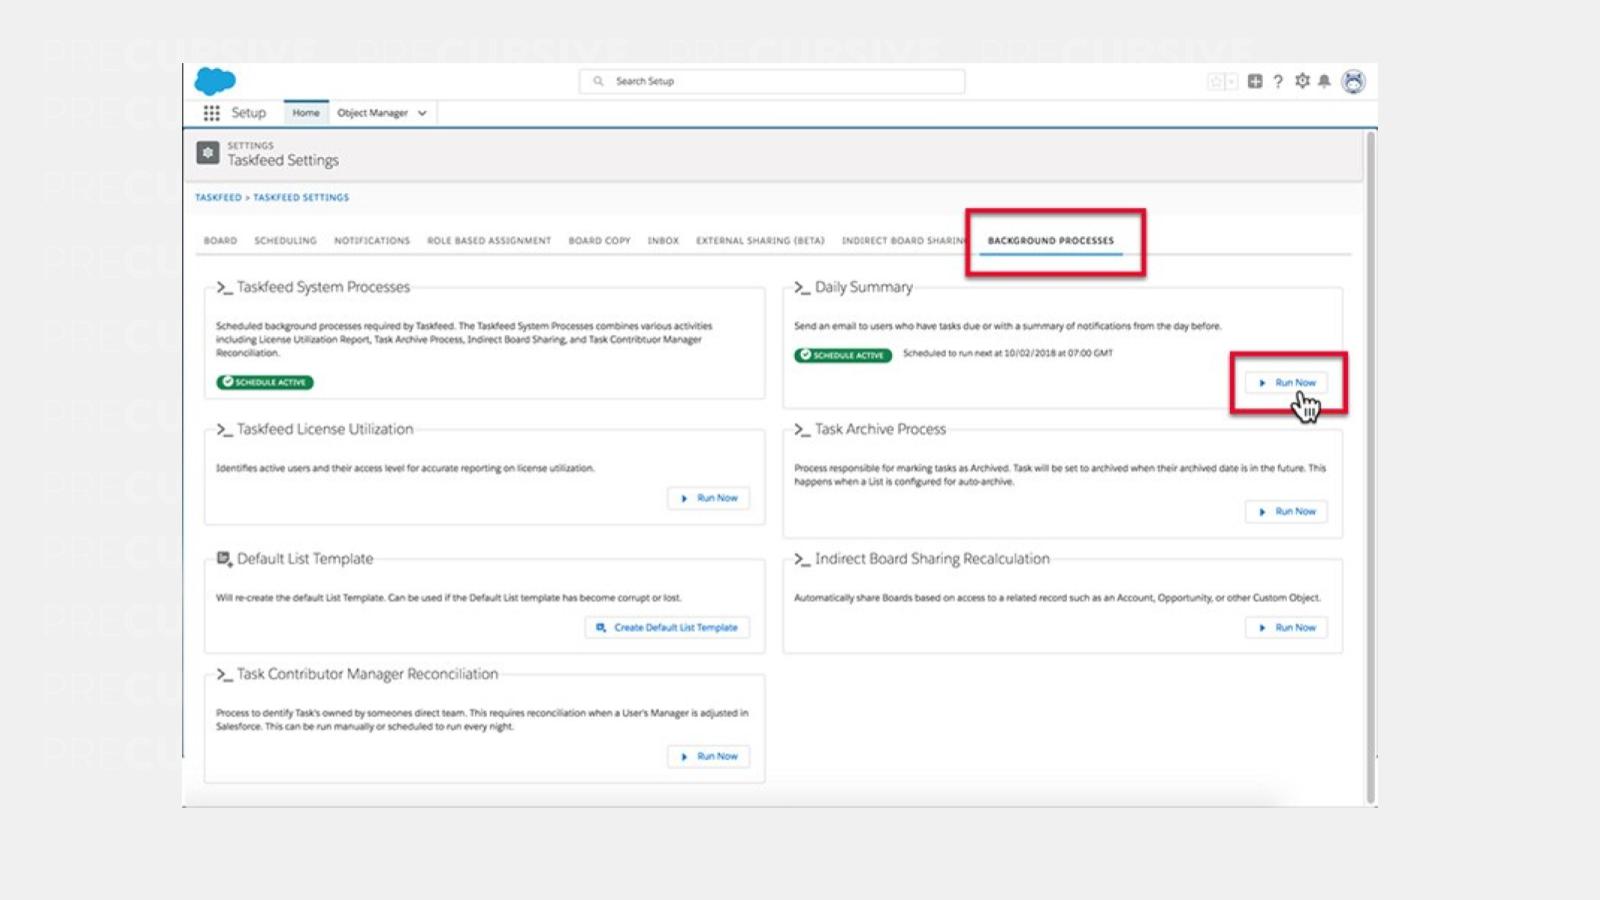Open the help question mark icon
This screenshot has width=1600, height=900.
pyautogui.click(x=1278, y=82)
